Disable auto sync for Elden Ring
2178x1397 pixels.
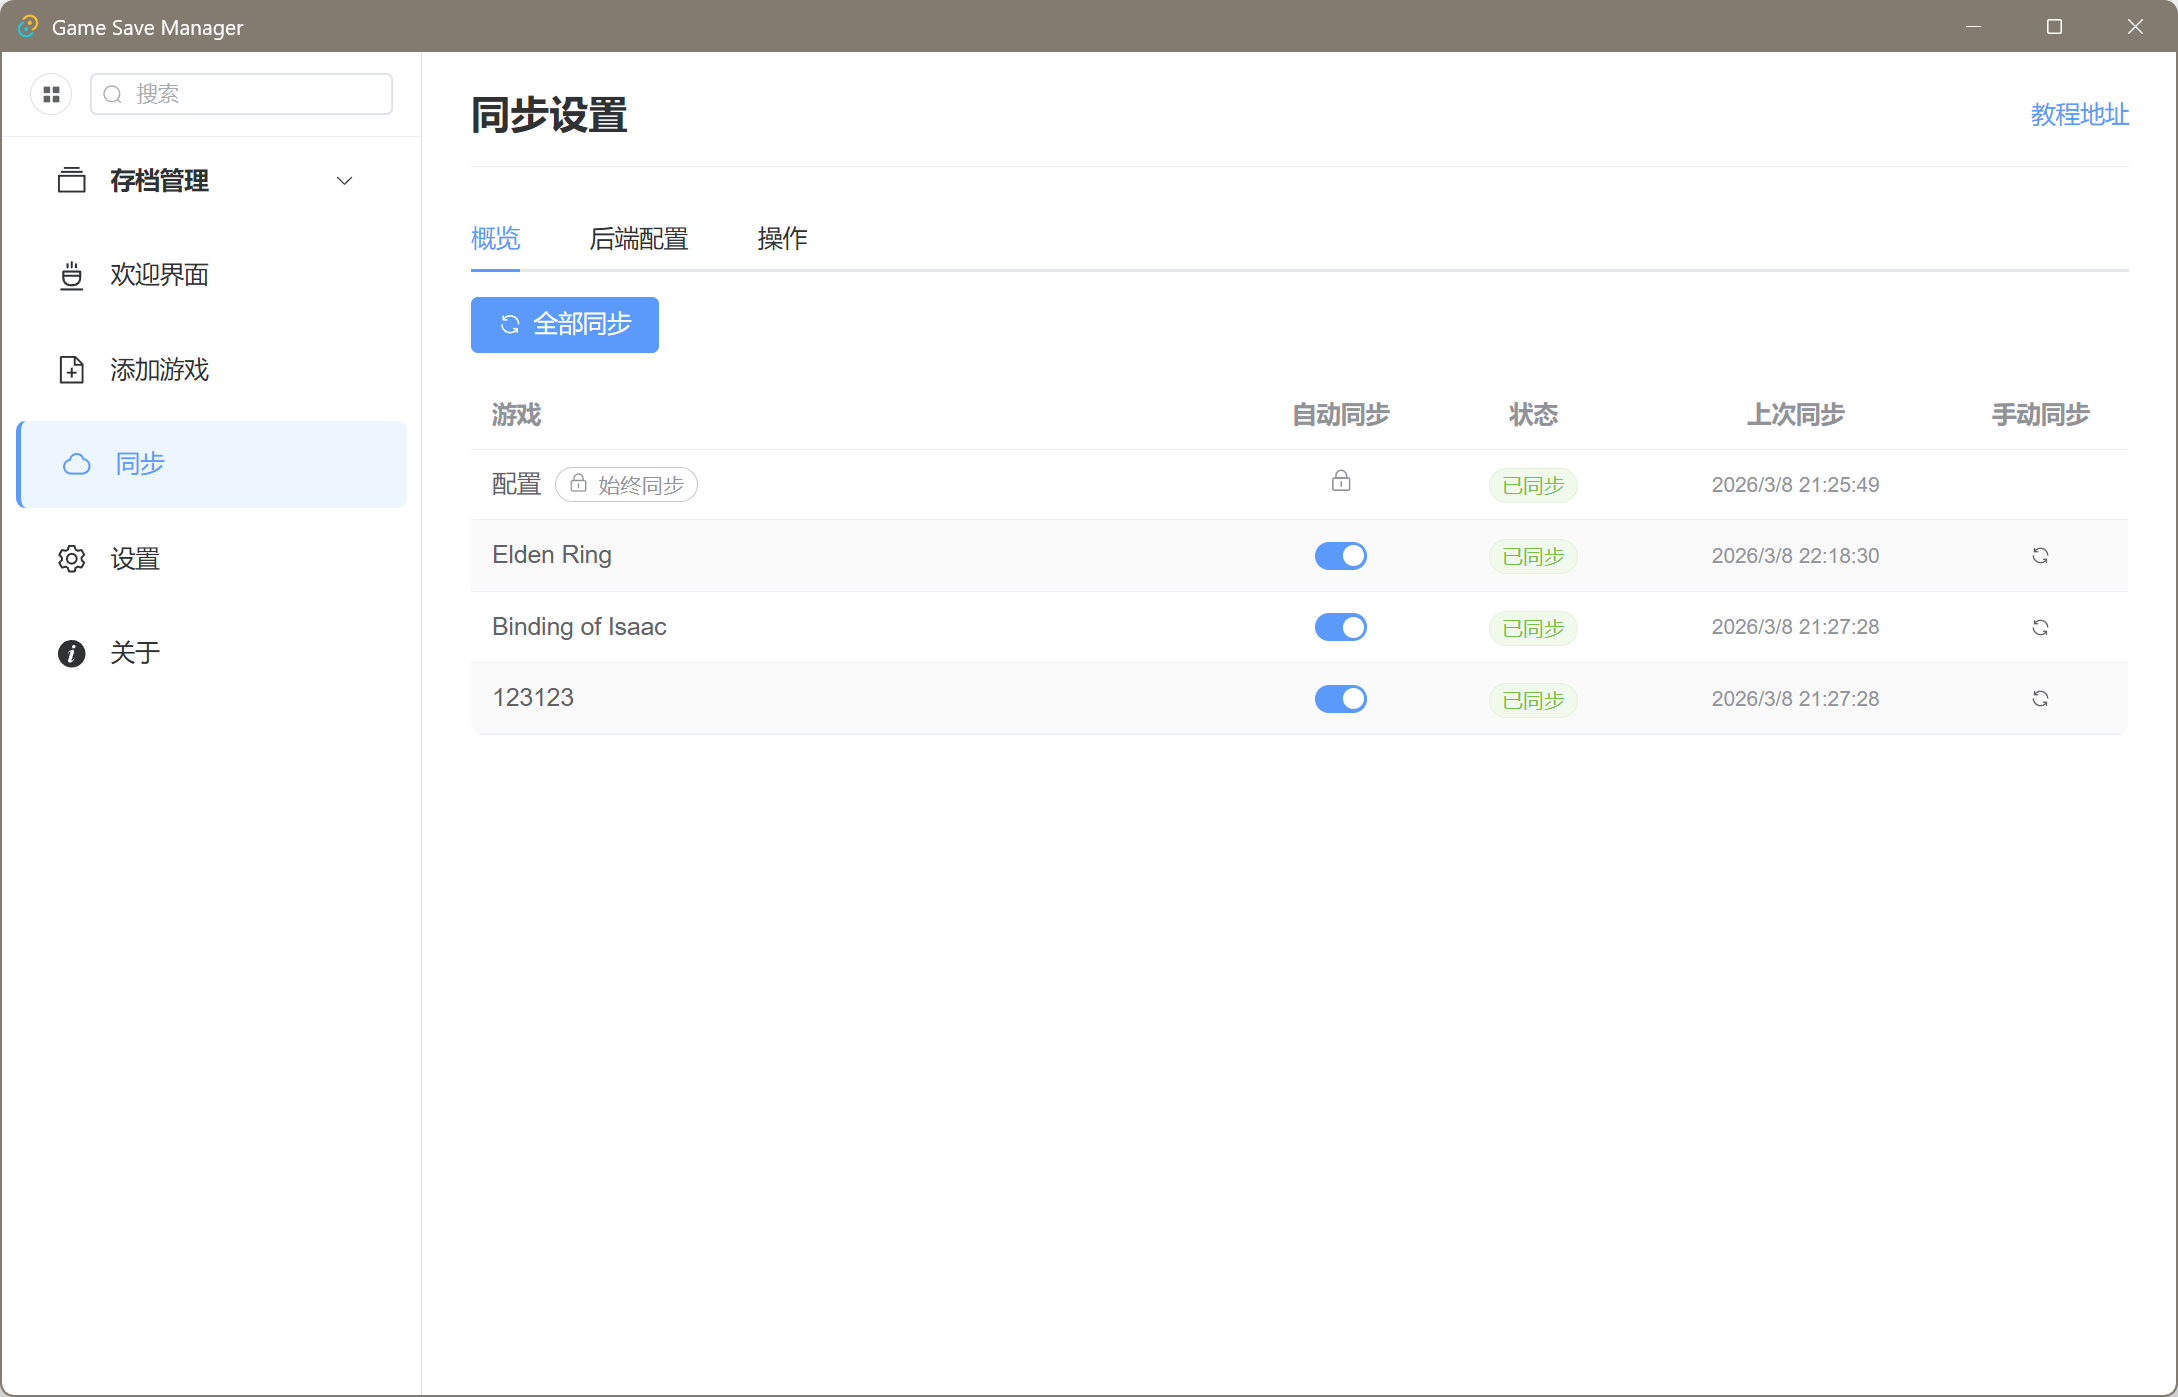coord(1341,555)
